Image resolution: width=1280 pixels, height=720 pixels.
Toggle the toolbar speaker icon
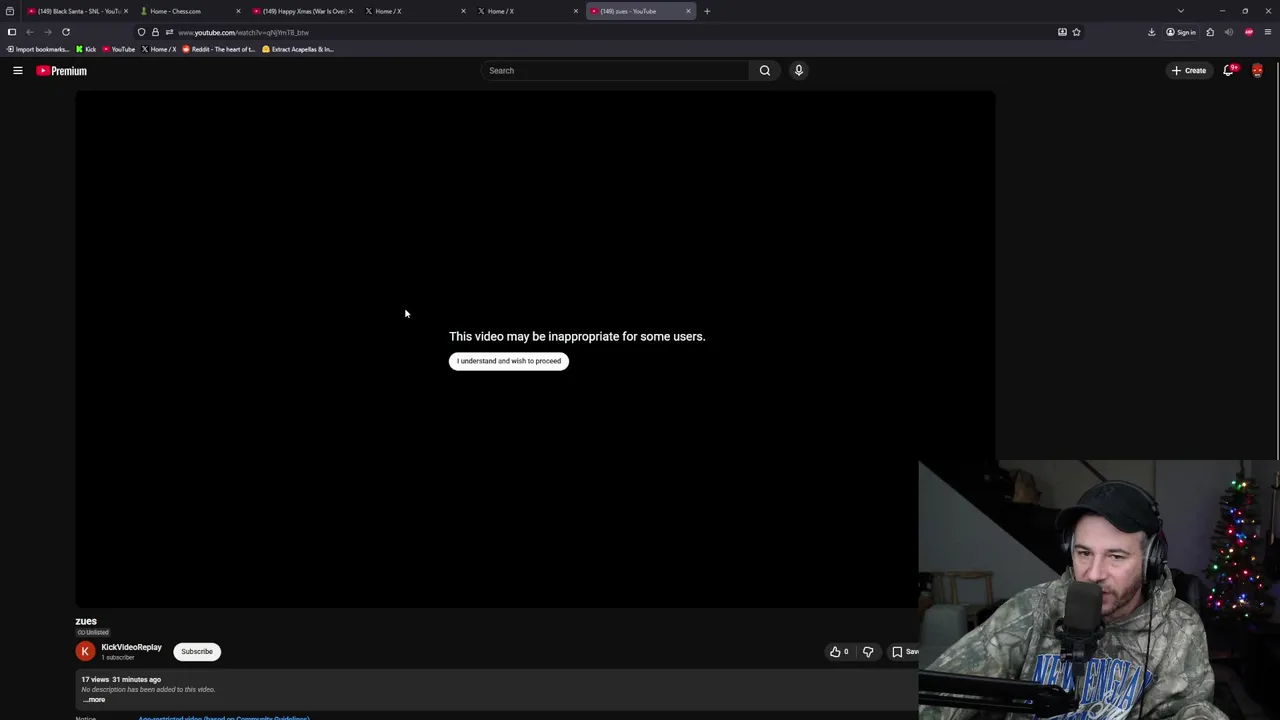click(x=1229, y=32)
